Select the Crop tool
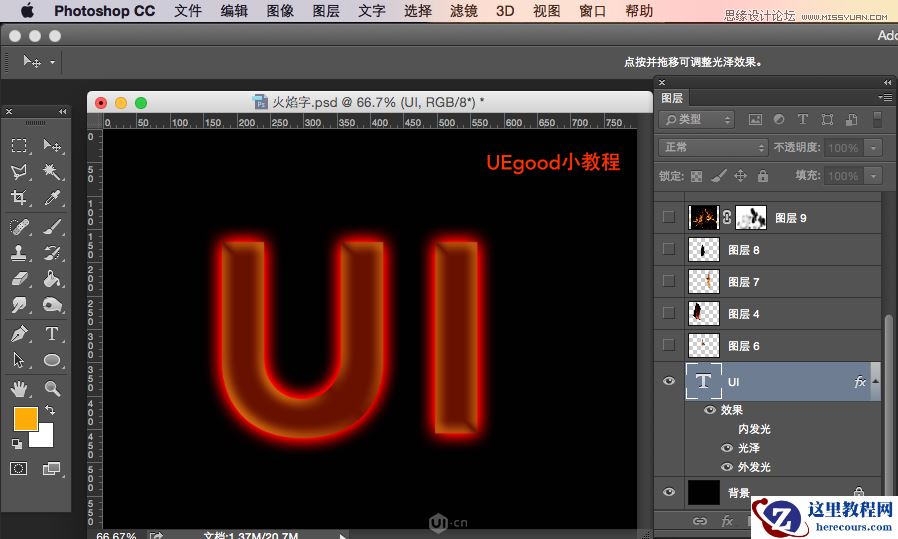The image size is (898, 539). 19,198
